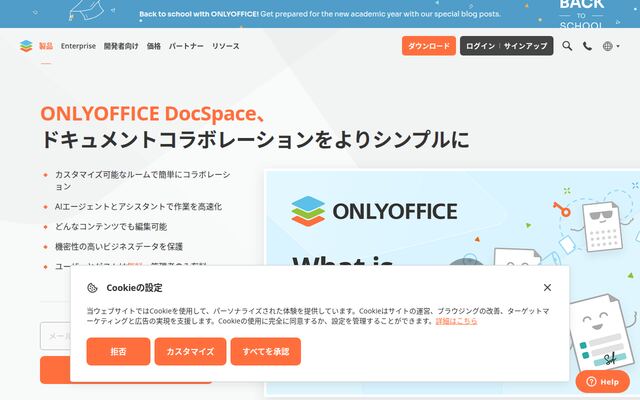Click the AIエージェントとアシスタント bullet text
The height and width of the screenshot is (400, 640).
pos(138,207)
